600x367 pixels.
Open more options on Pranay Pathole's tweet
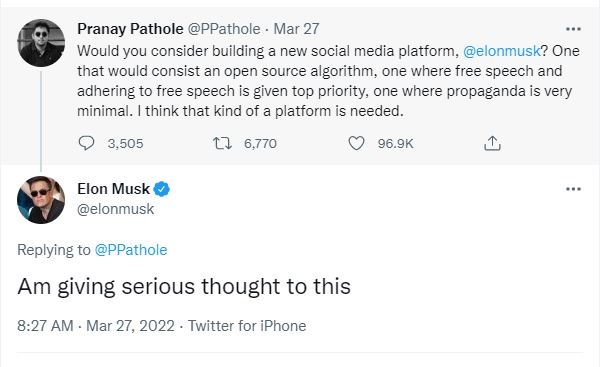573,29
